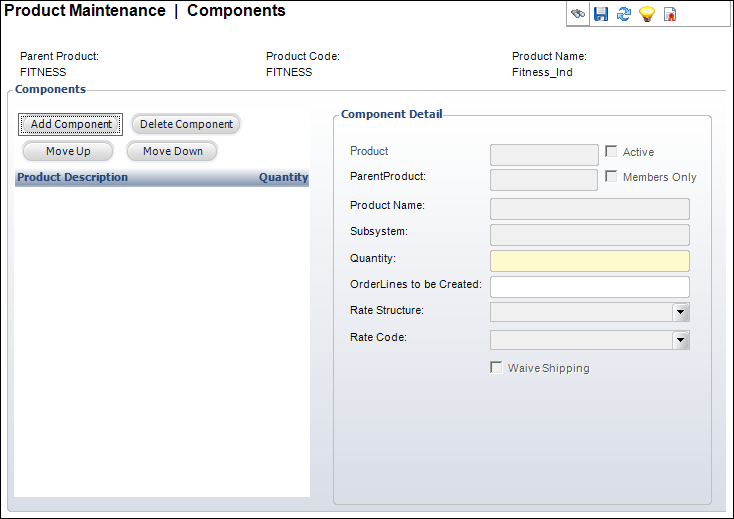Open the Rate Code dropdown

(x=680, y=340)
